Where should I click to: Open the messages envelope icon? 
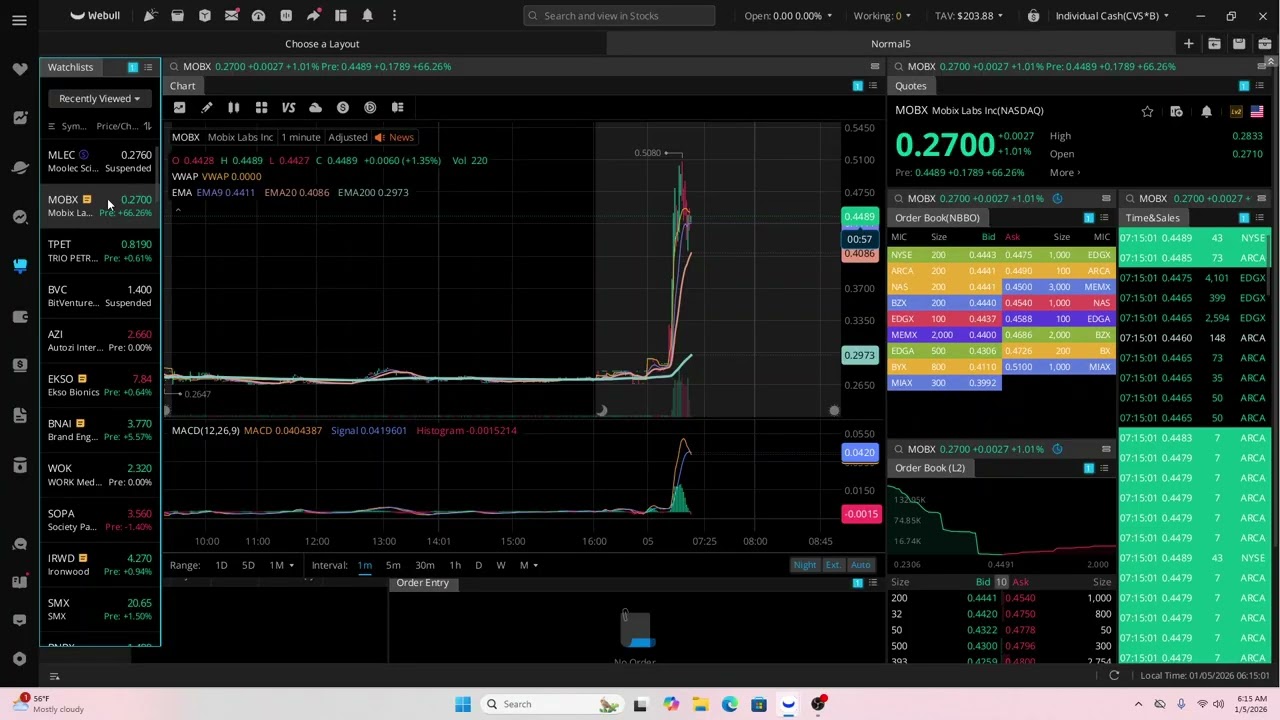pos(231,15)
